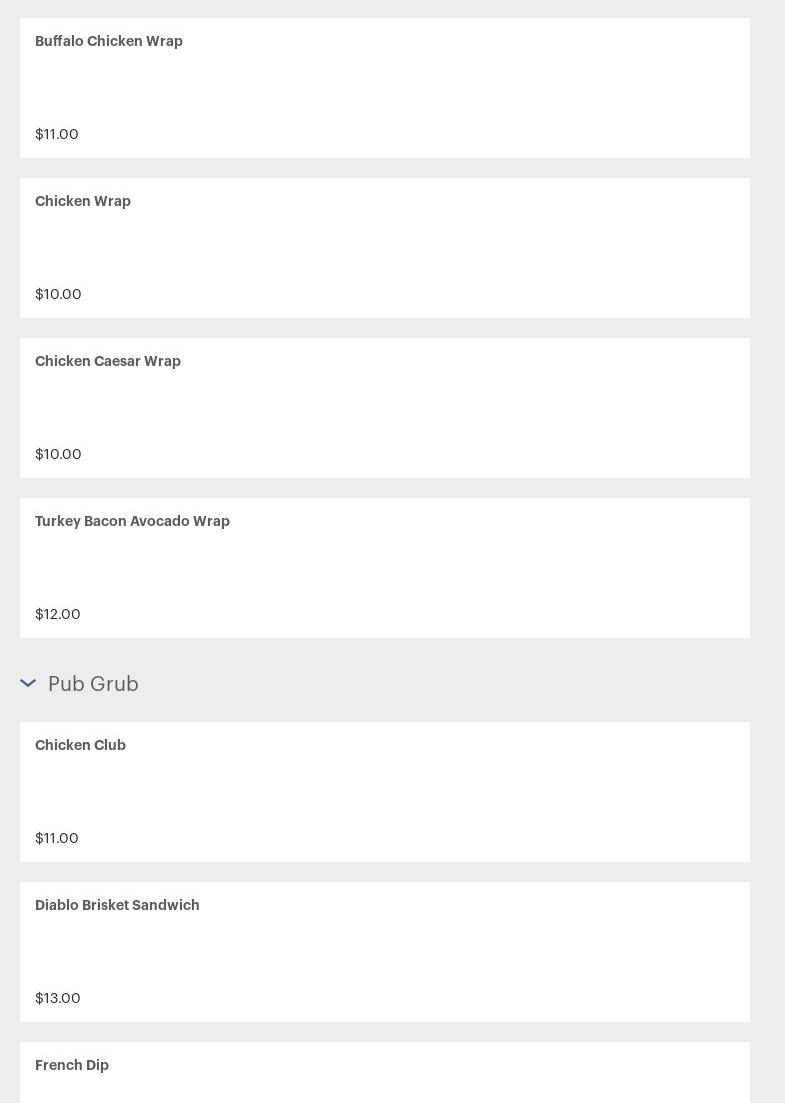Click the Pub Grub section heading
785x1103 pixels.
(x=93, y=684)
